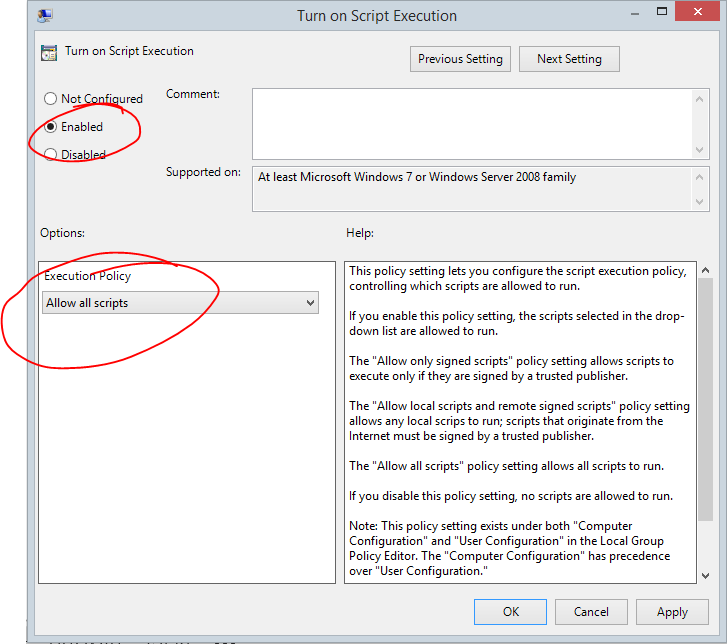Click the Comment box scroll up arrow
The image size is (727, 644).
point(700,98)
